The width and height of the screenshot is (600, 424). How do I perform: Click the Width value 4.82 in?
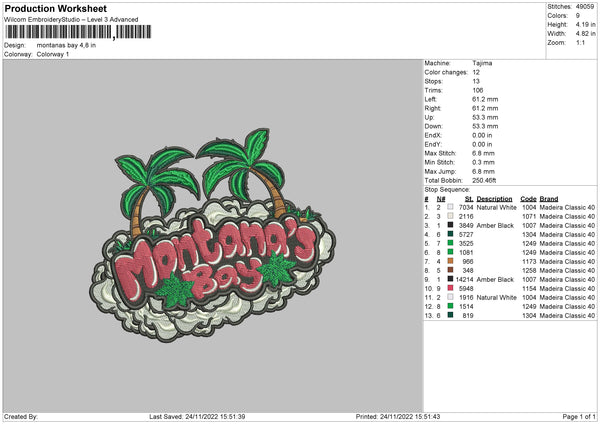585,34
